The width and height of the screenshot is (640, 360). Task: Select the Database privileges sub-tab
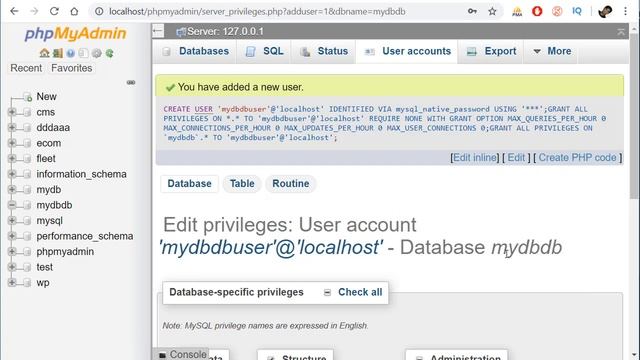click(x=189, y=184)
